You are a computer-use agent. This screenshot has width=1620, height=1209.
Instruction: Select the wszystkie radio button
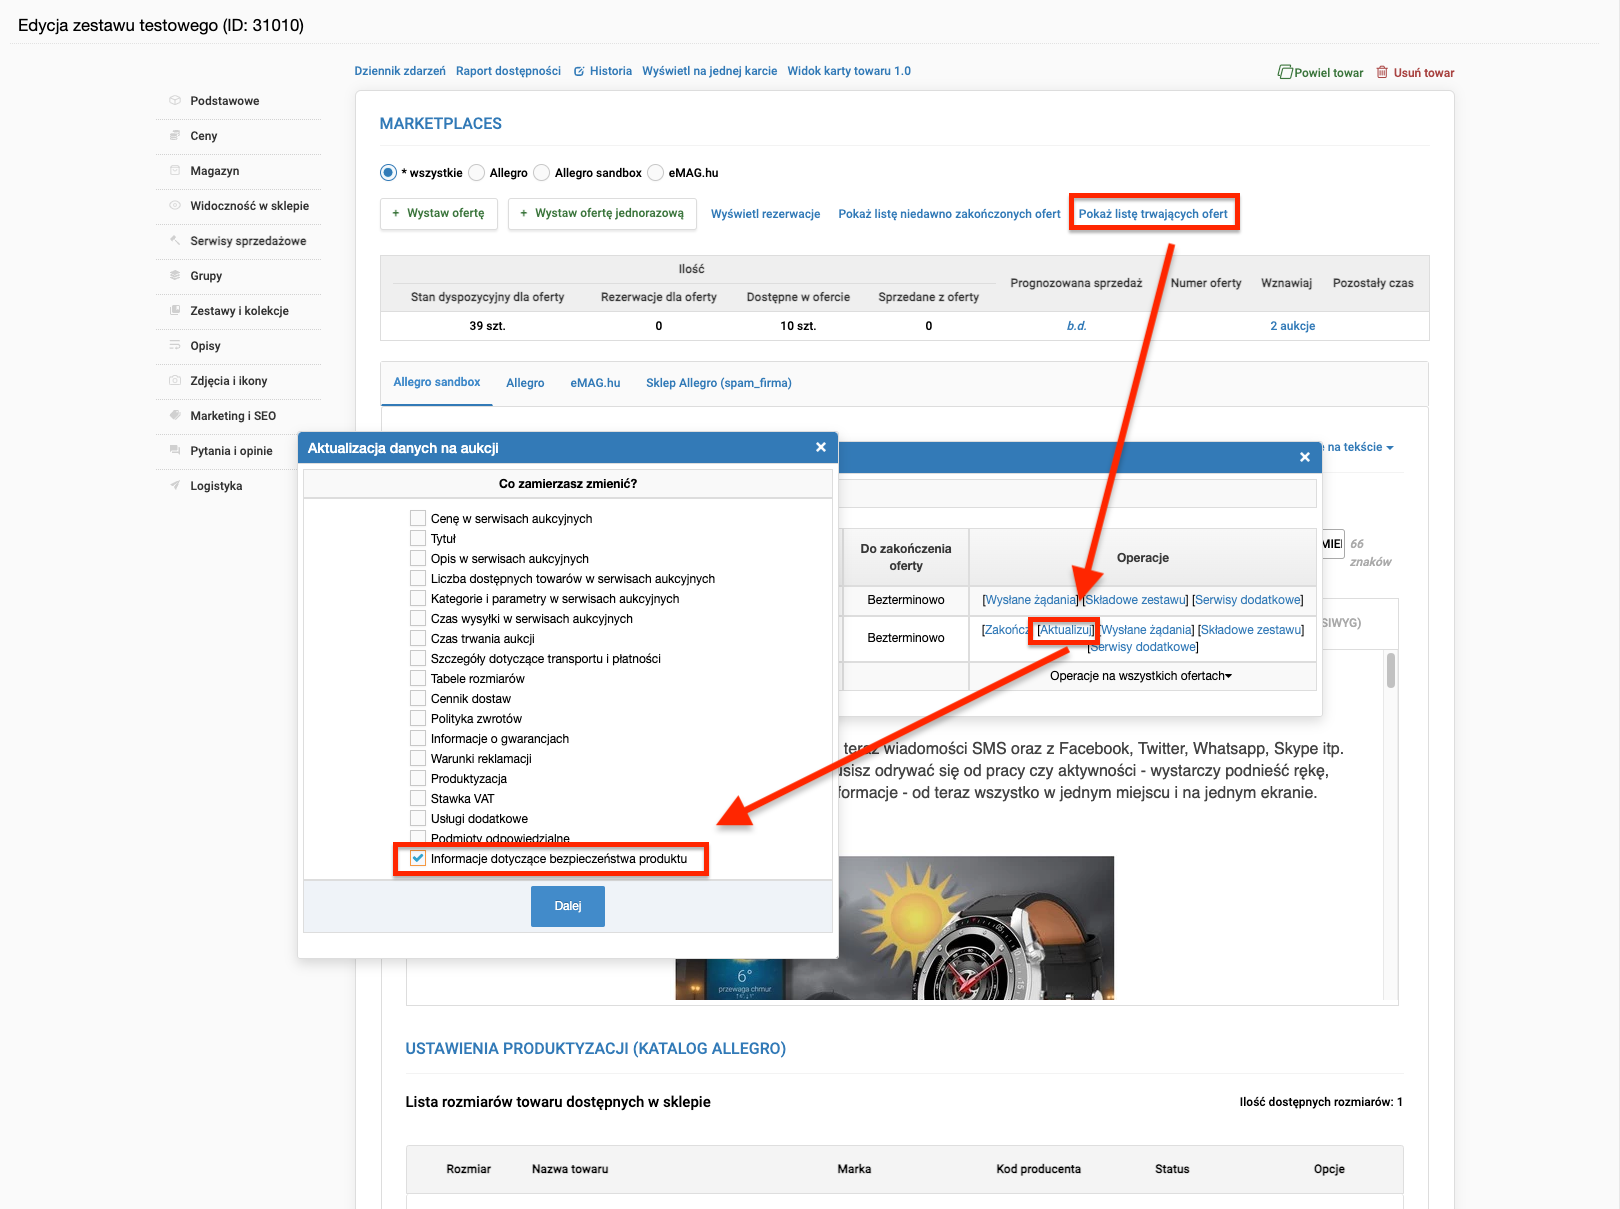[388, 173]
